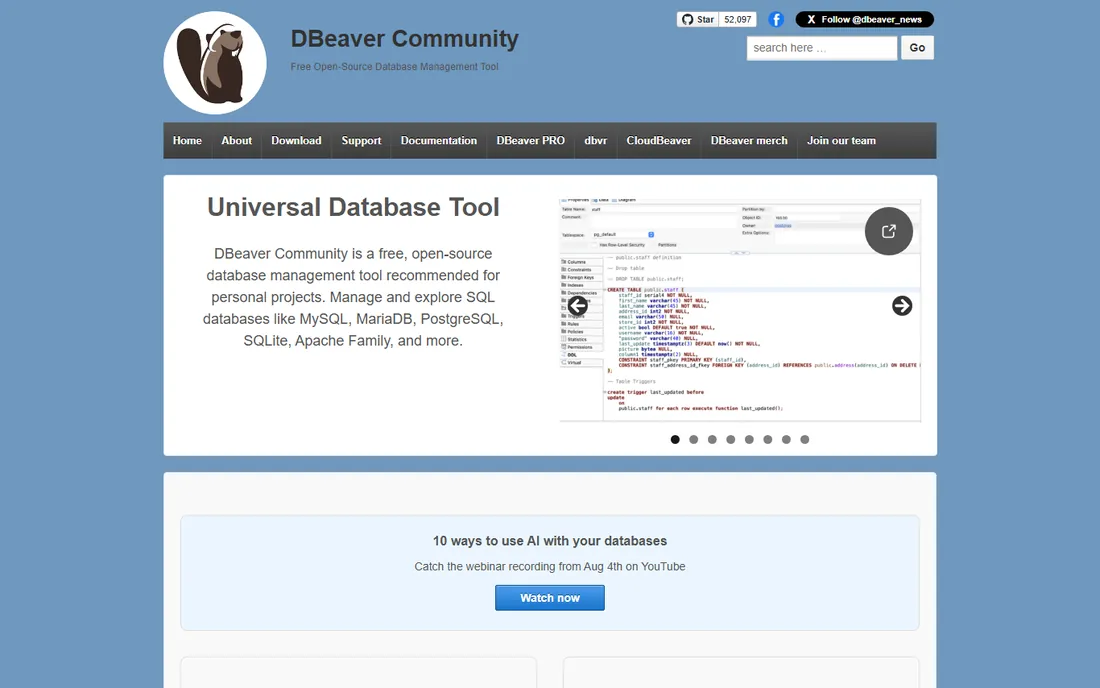Advance to next slide with right arrow
Screen dimensions: 1100x688
pos(902,306)
